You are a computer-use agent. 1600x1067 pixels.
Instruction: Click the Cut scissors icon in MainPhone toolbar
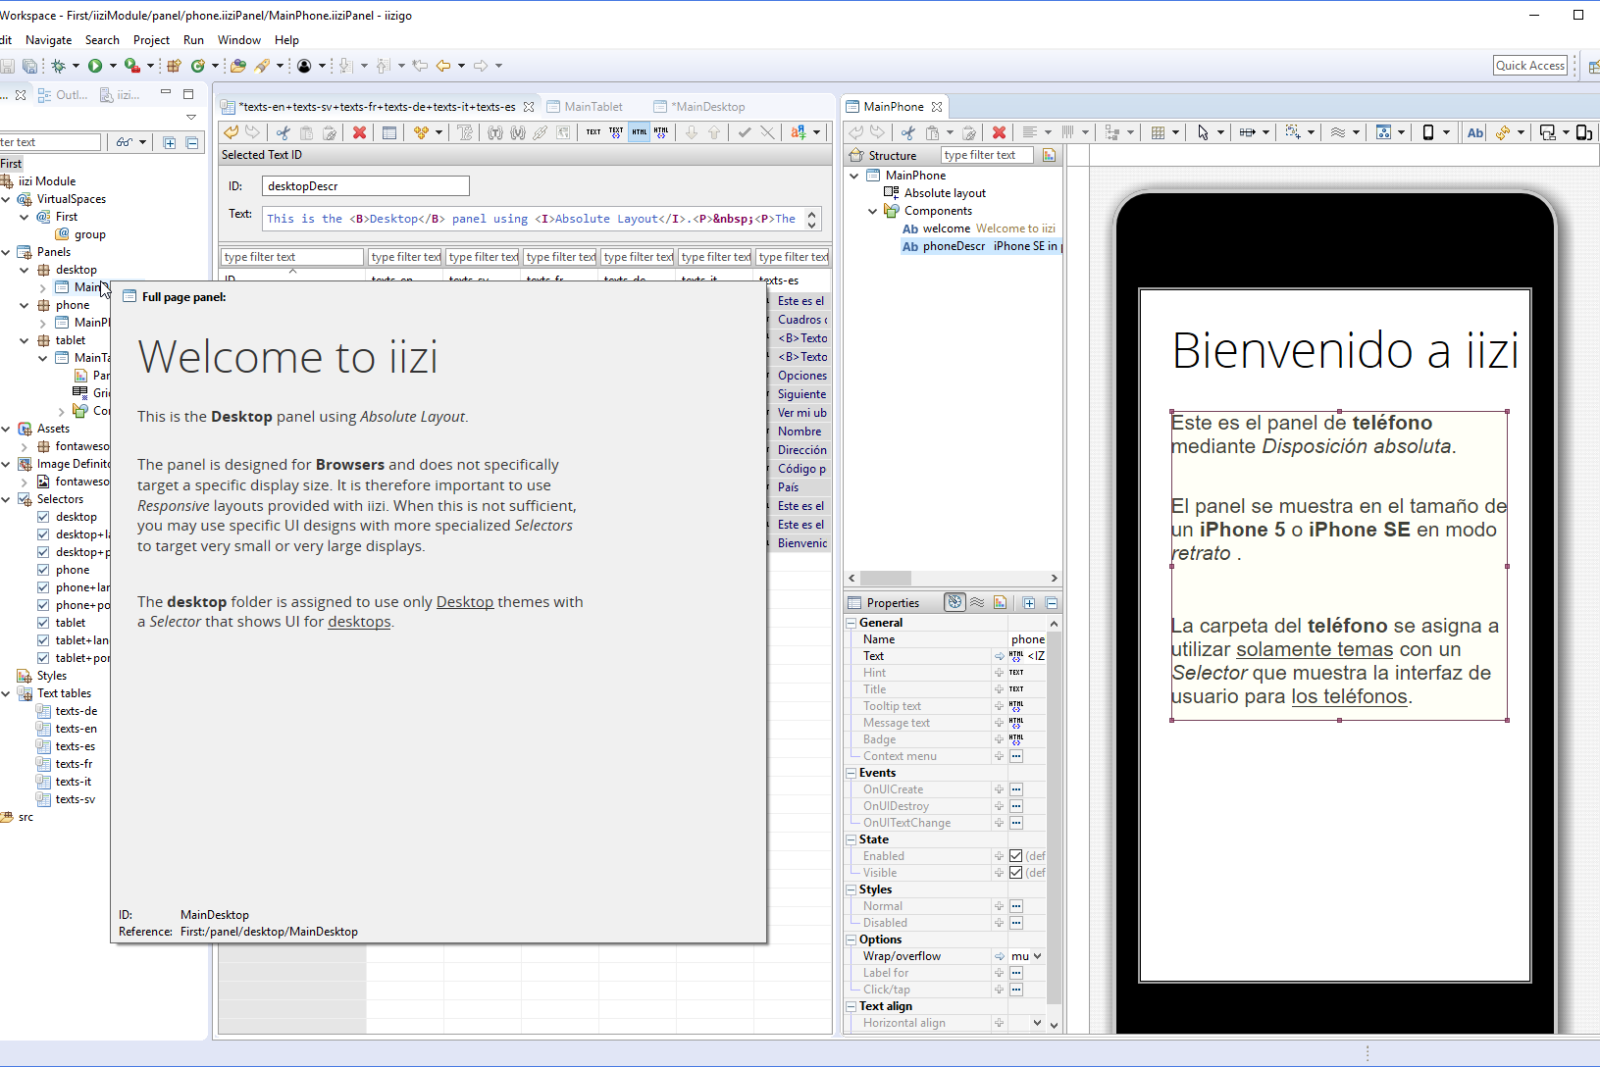908,132
